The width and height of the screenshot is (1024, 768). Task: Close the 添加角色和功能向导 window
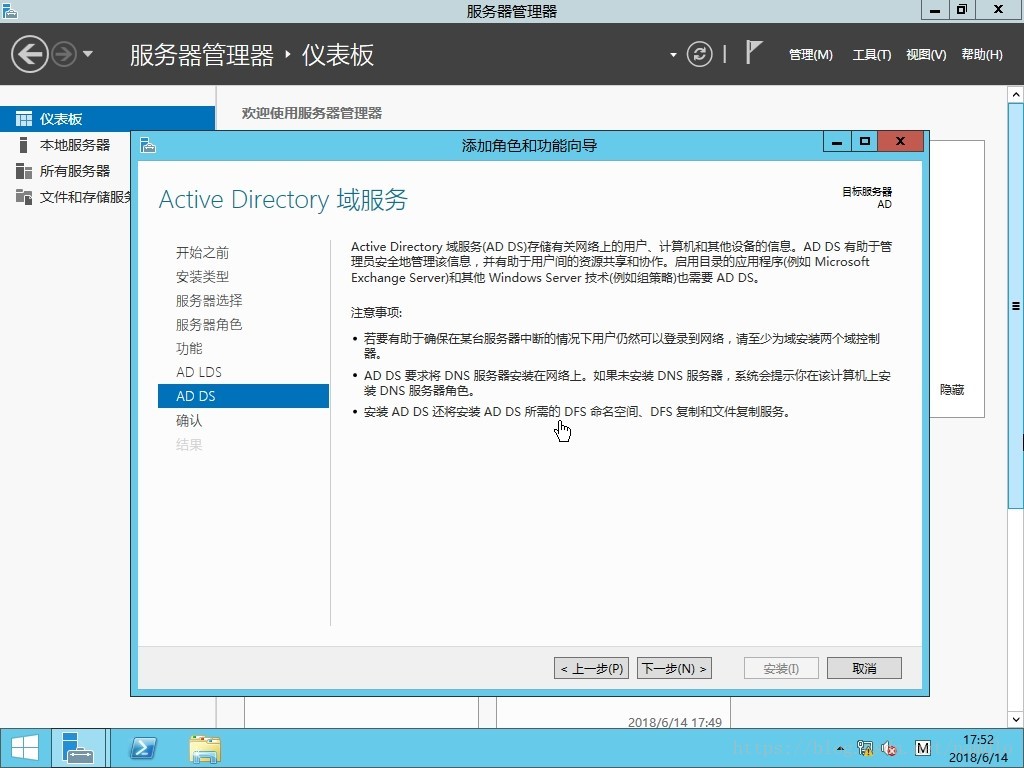[x=901, y=142]
